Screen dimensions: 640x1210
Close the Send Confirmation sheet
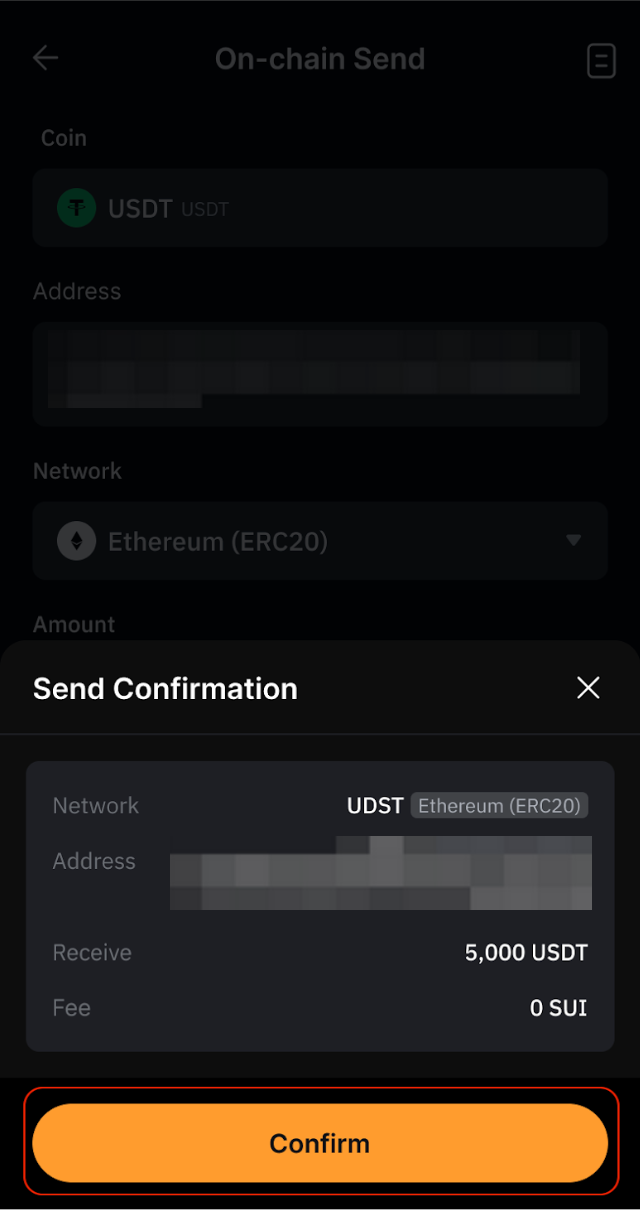(588, 688)
